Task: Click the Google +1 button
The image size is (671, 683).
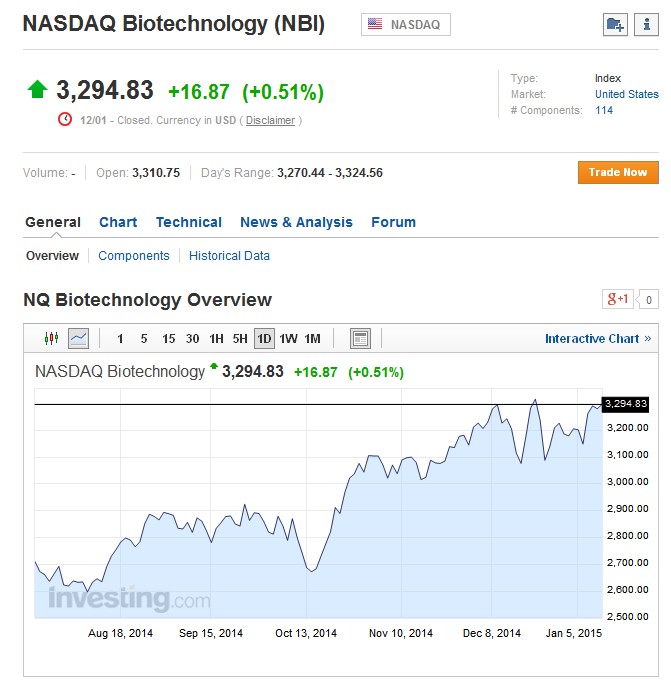Action: (617, 299)
